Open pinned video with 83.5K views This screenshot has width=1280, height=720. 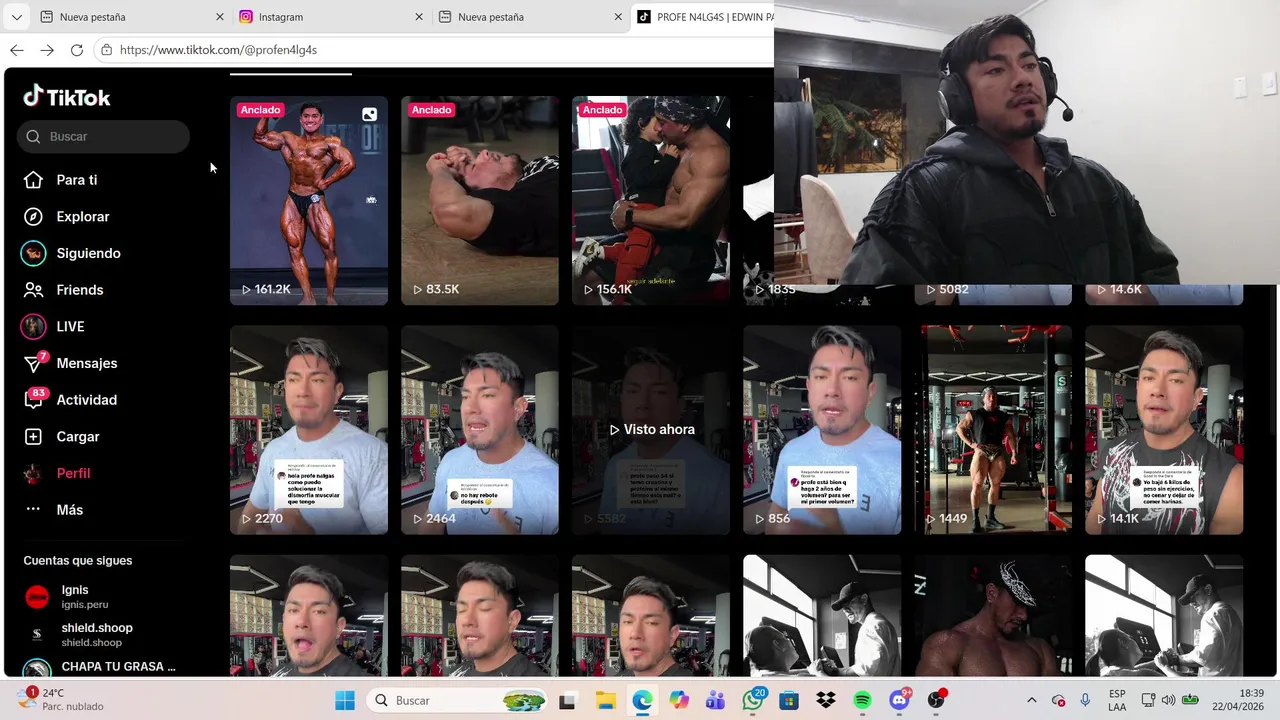(x=480, y=200)
